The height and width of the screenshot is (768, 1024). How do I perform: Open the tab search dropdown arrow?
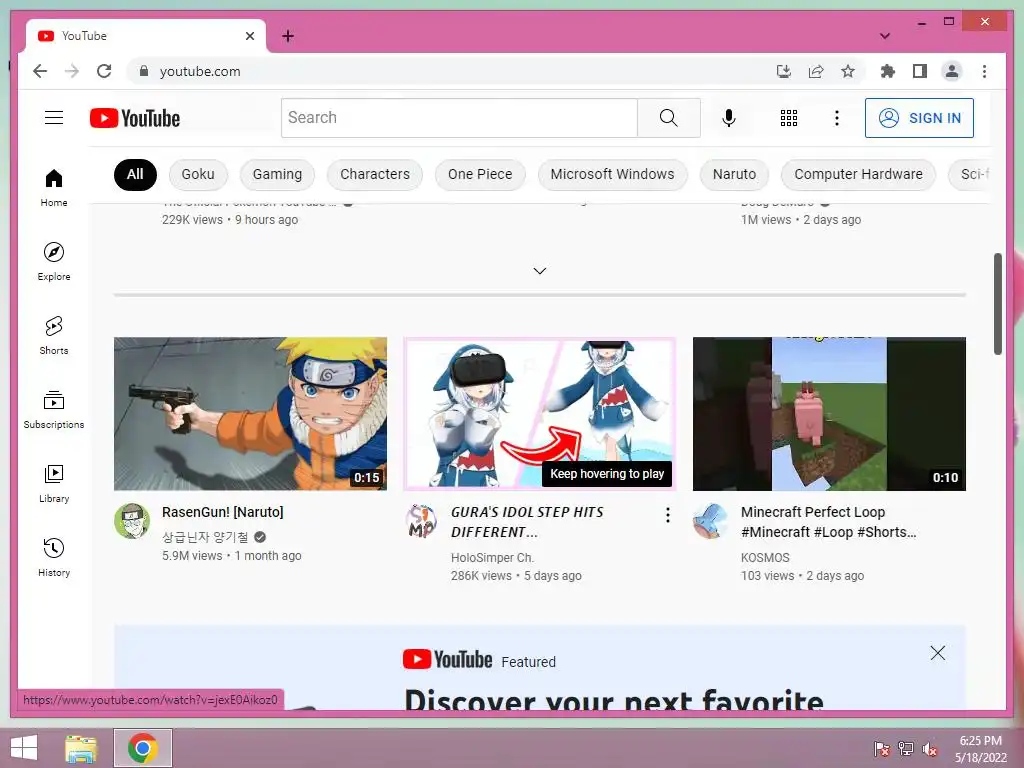885,36
